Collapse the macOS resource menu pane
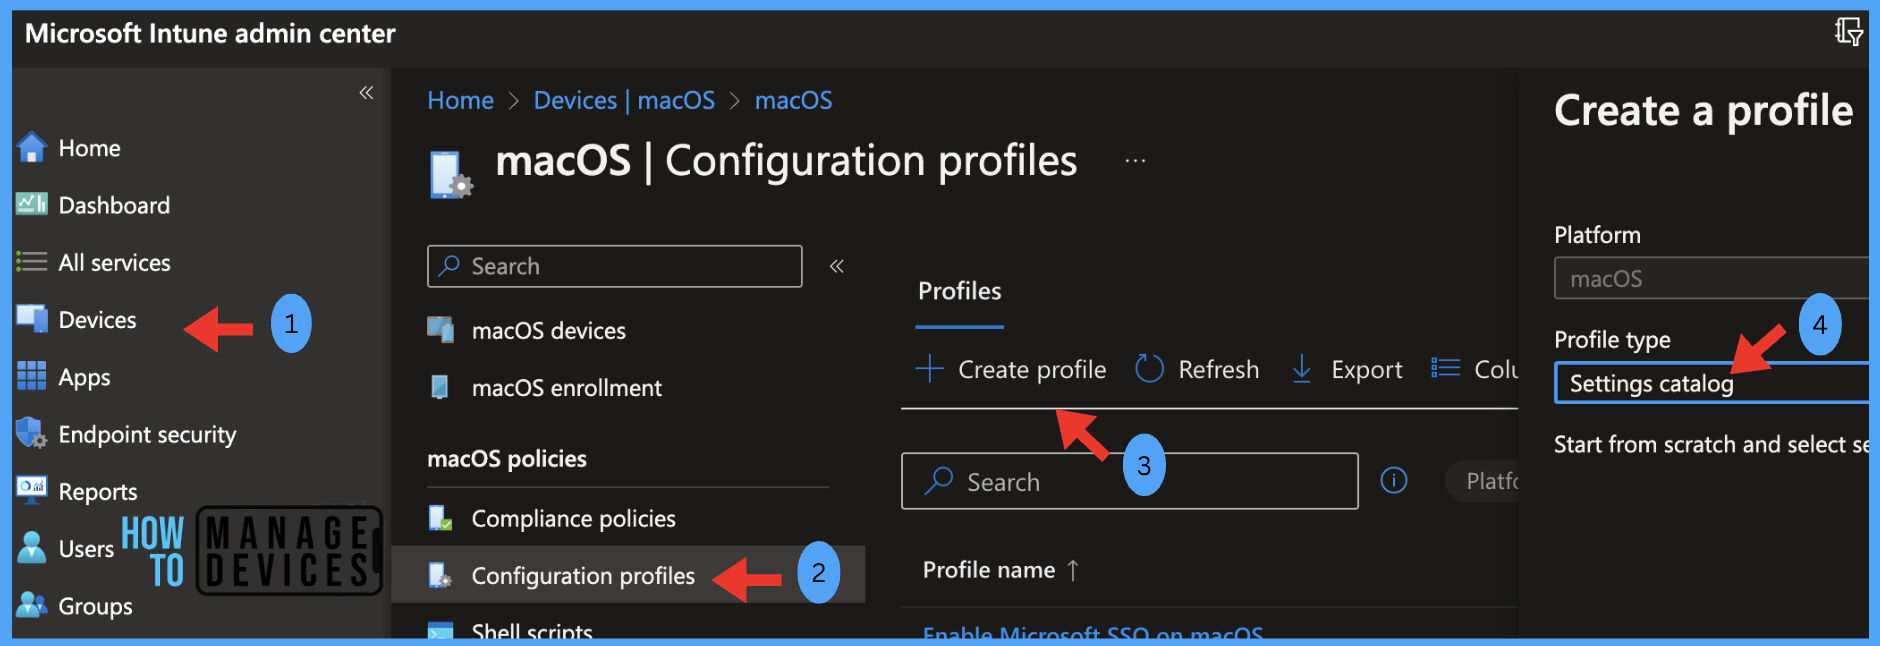 pos(837,266)
